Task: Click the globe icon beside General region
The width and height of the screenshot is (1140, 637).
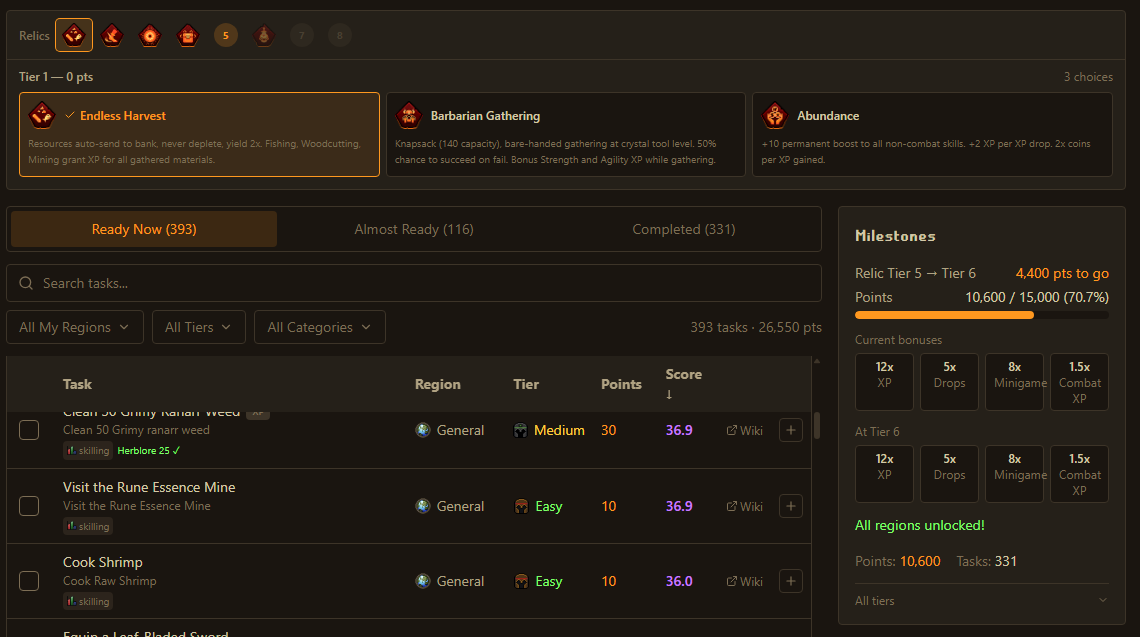Action: [422, 430]
